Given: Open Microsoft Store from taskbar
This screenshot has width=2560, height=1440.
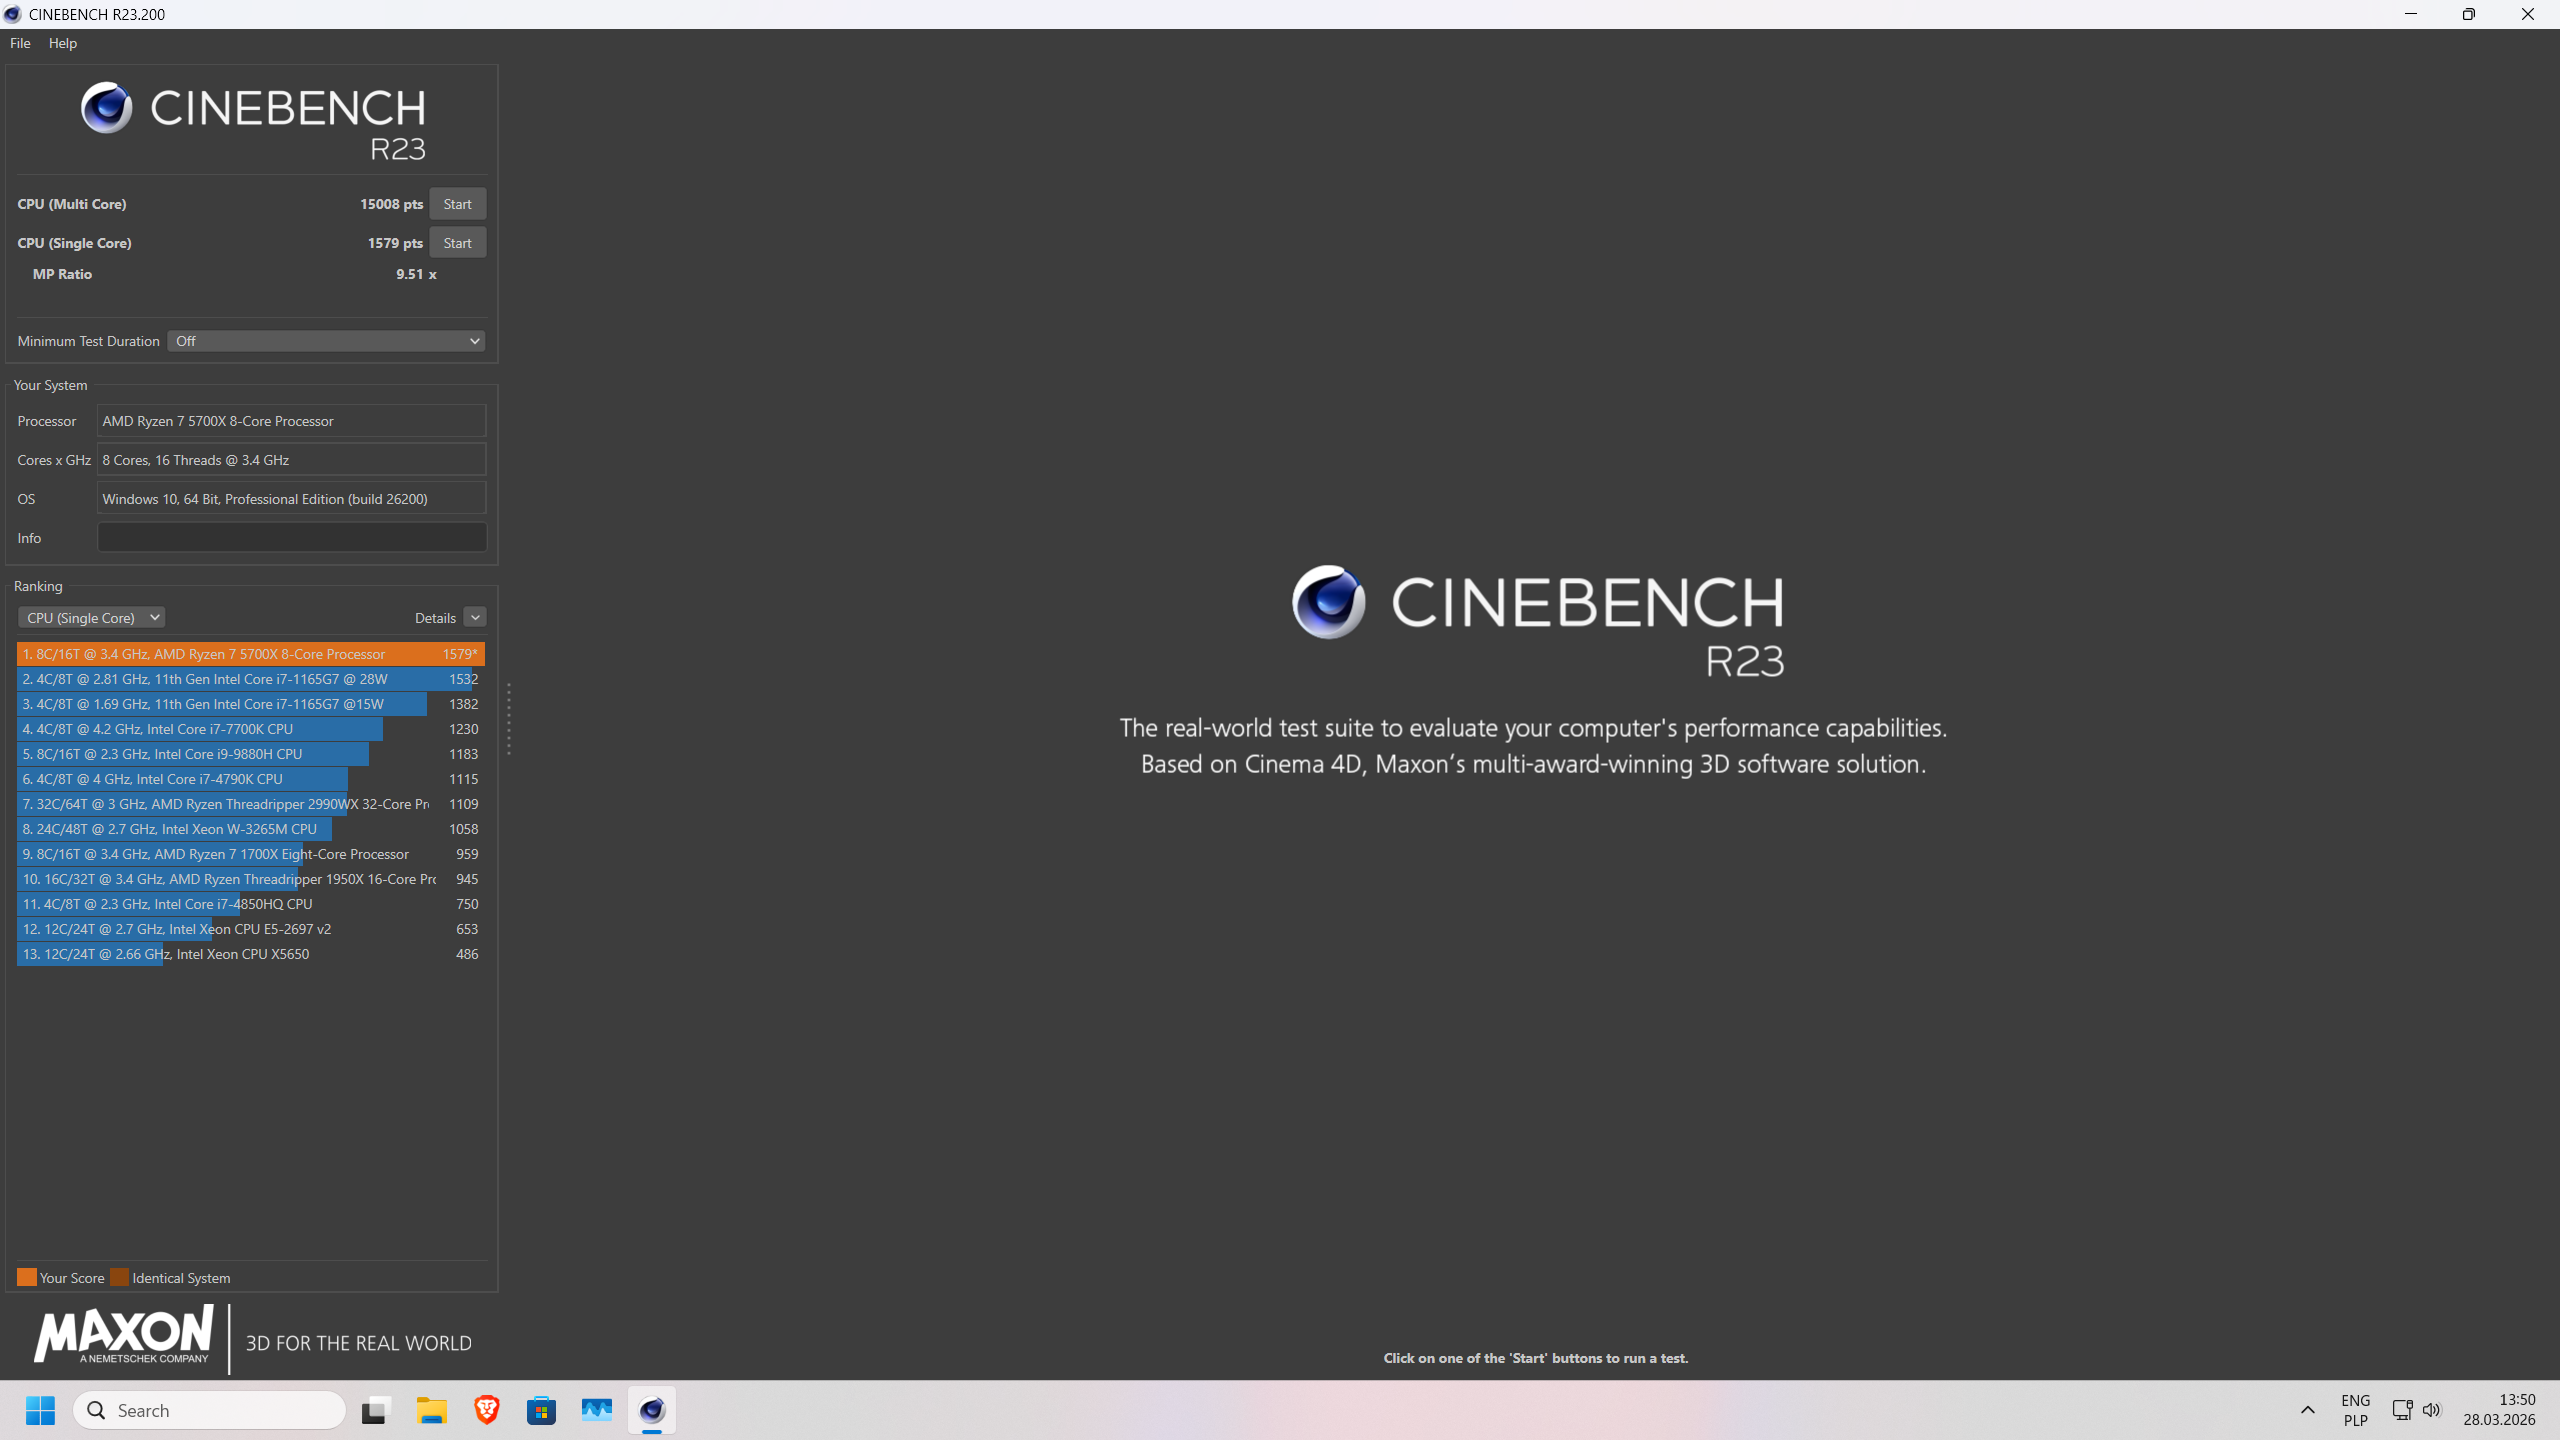Looking at the screenshot, I should 541,1410.
